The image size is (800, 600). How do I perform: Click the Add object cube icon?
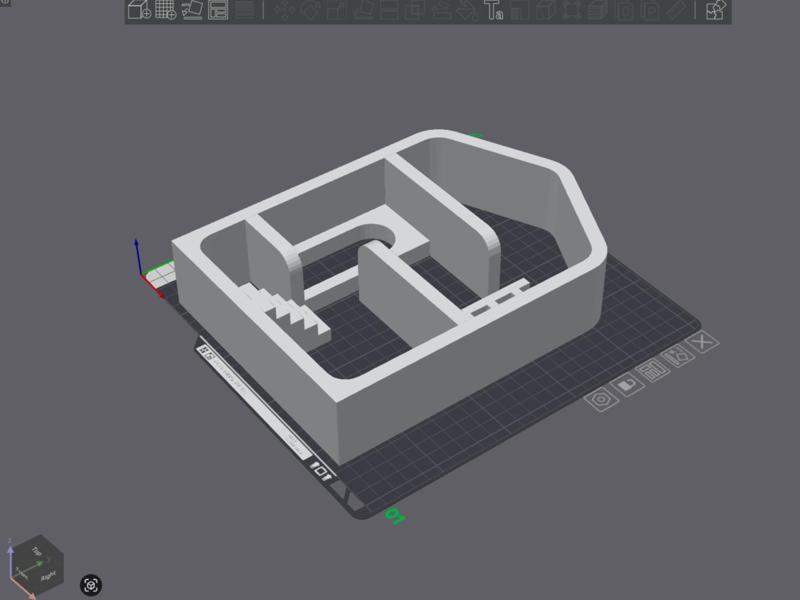coord(139,9)
